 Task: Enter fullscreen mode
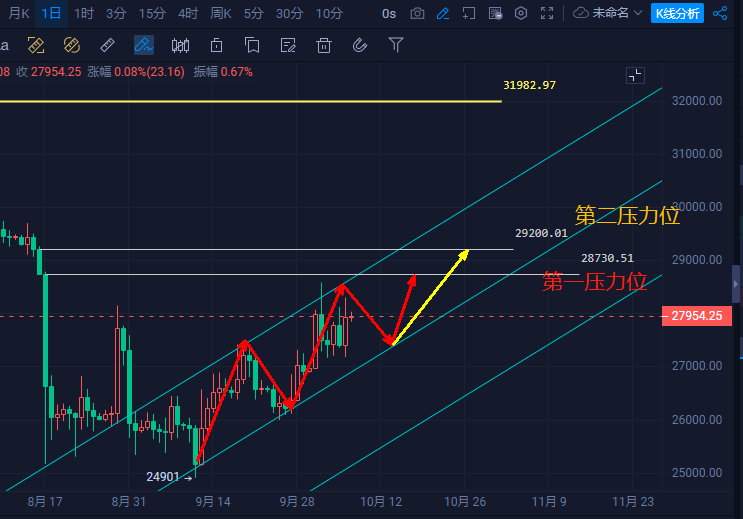click(x=547, y=13)
